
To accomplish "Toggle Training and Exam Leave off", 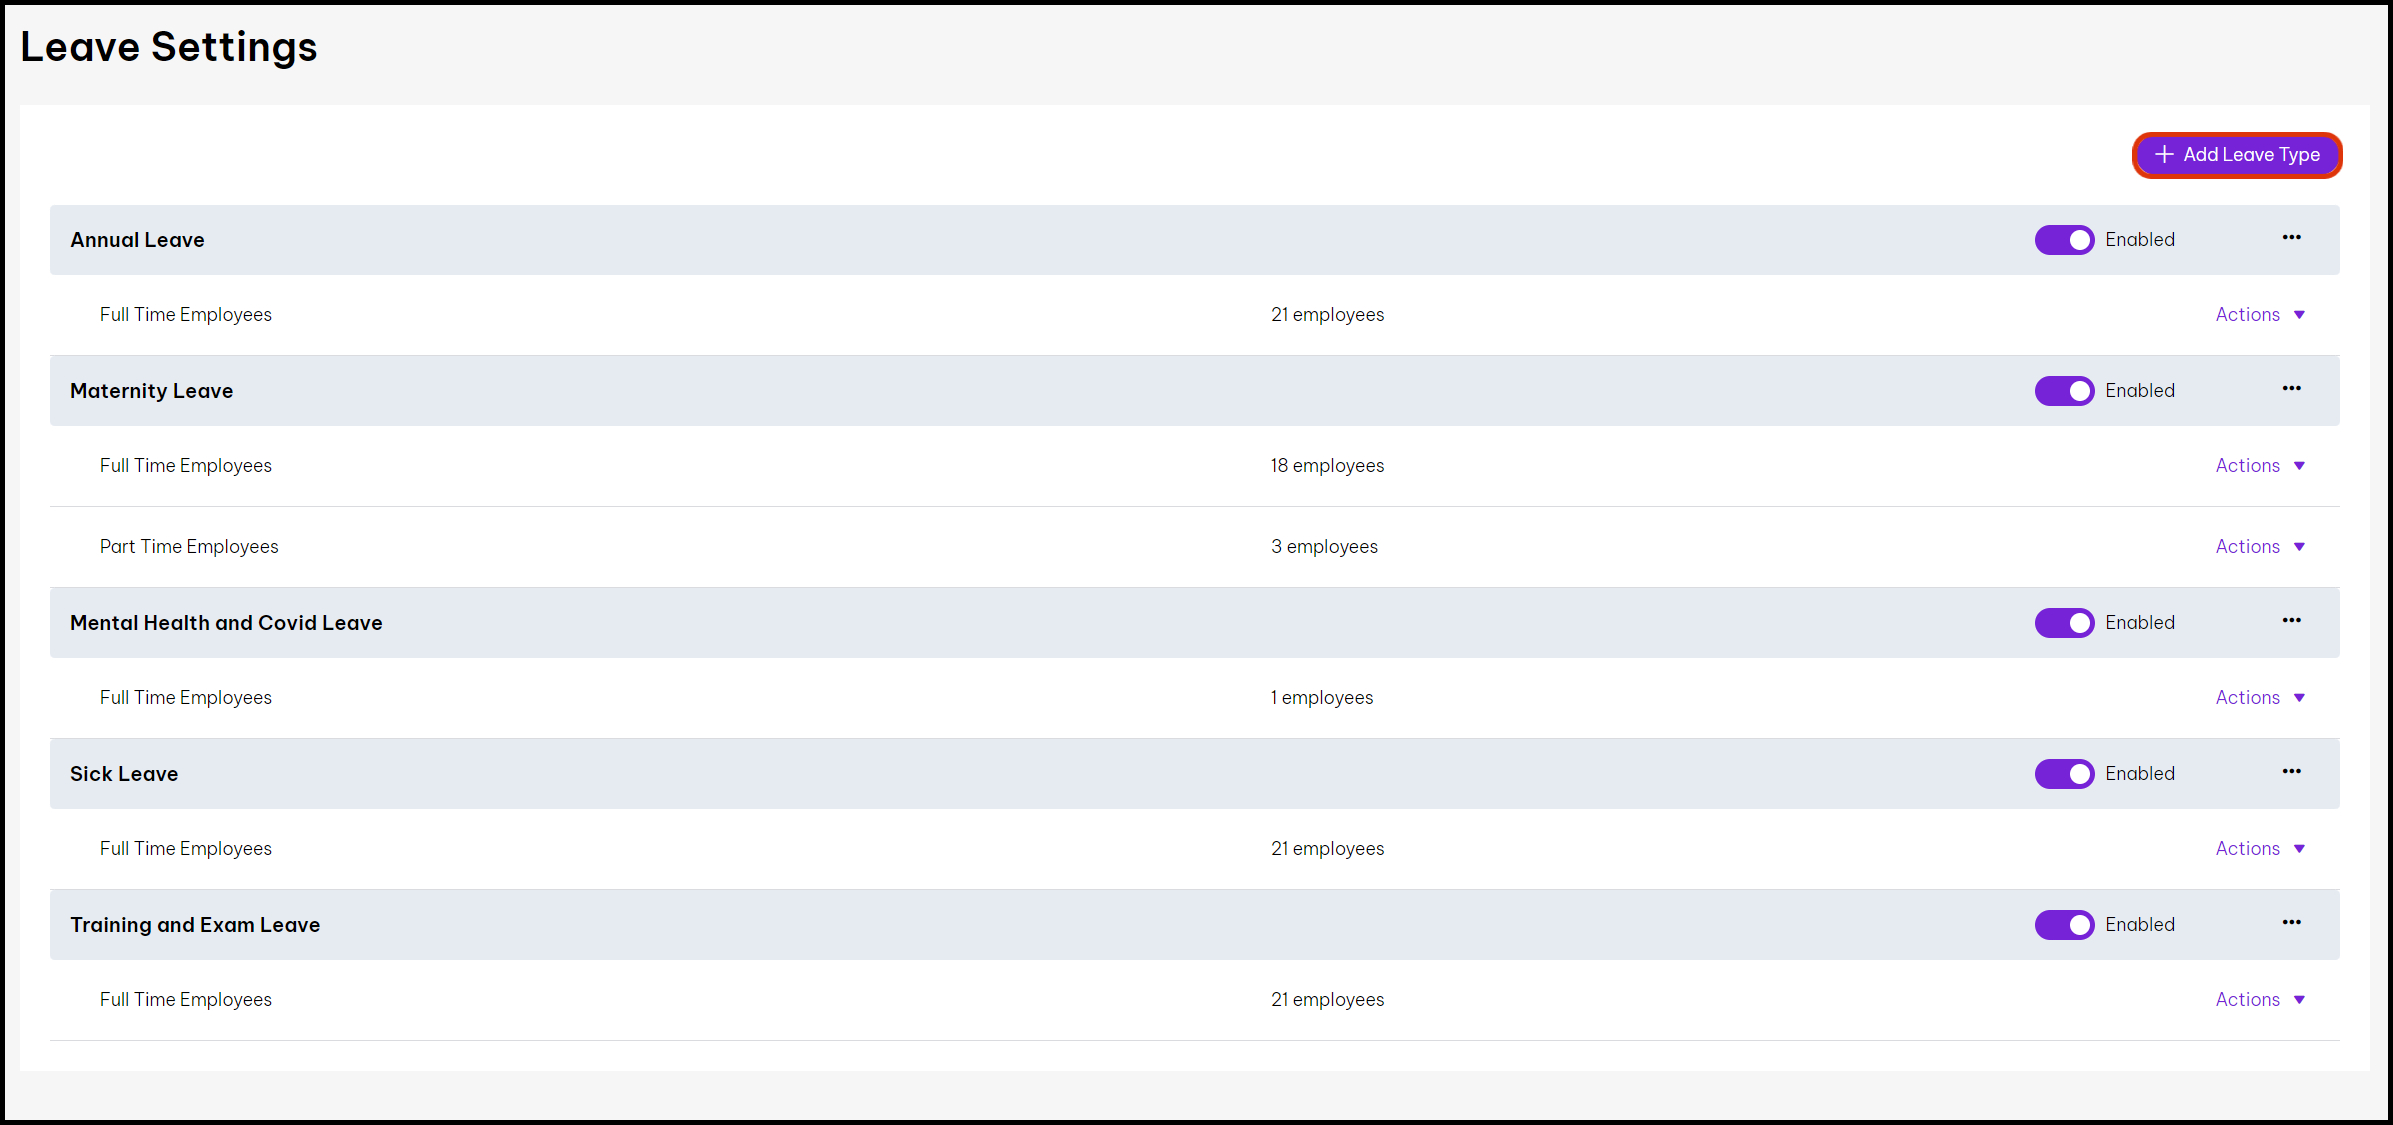I will click(x=2064, y=925).
